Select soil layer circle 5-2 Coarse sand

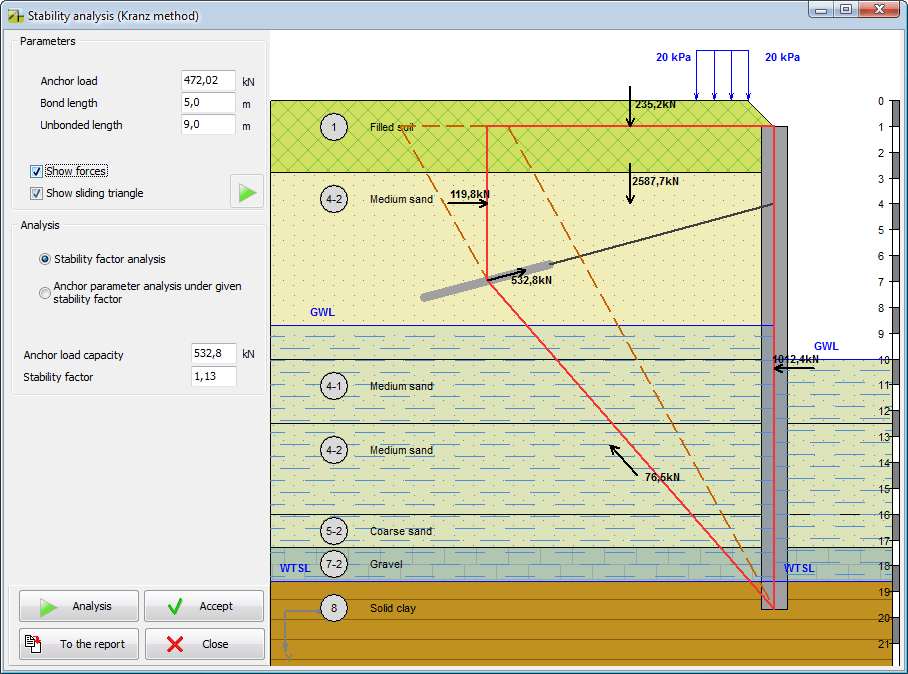(x=334, y=531)
